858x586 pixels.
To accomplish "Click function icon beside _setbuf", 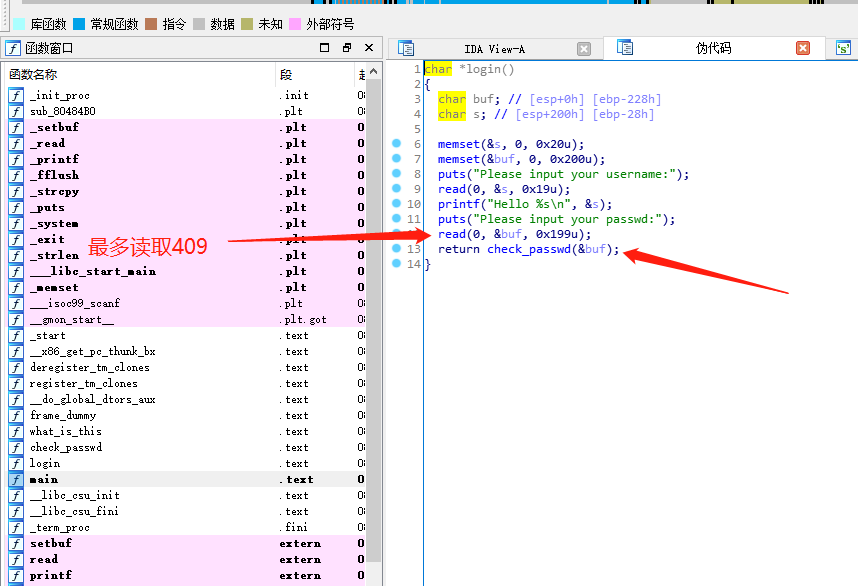I will (16, 127).
